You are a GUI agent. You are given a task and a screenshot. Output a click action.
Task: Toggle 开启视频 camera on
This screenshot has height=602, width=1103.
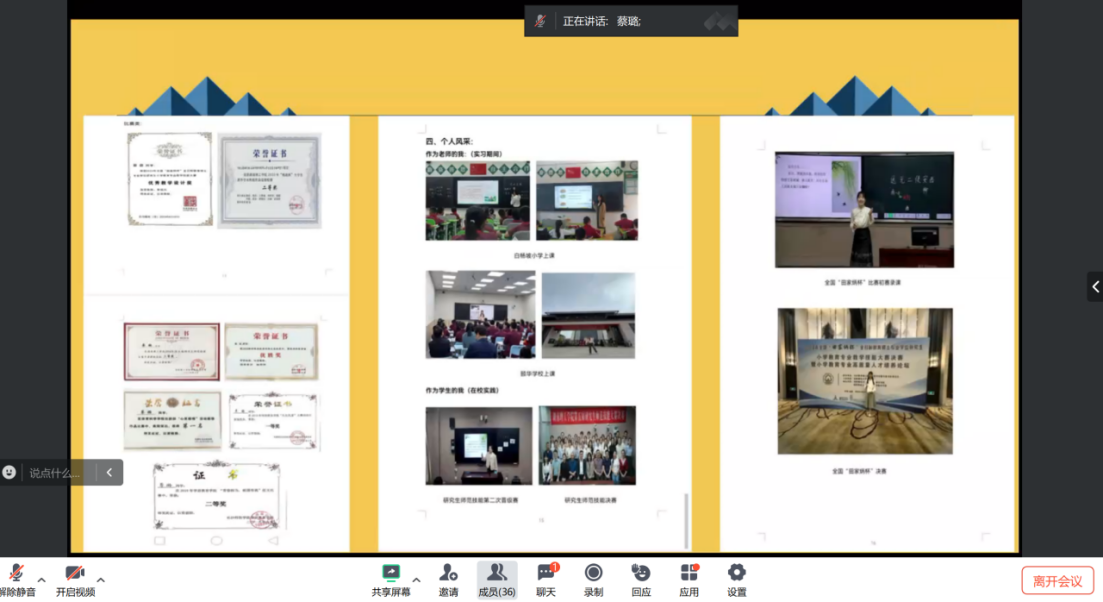75,573
